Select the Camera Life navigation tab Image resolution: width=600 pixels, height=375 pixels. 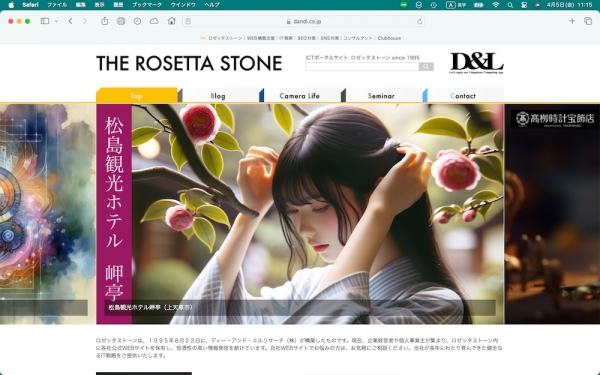[x=300, y=96]
